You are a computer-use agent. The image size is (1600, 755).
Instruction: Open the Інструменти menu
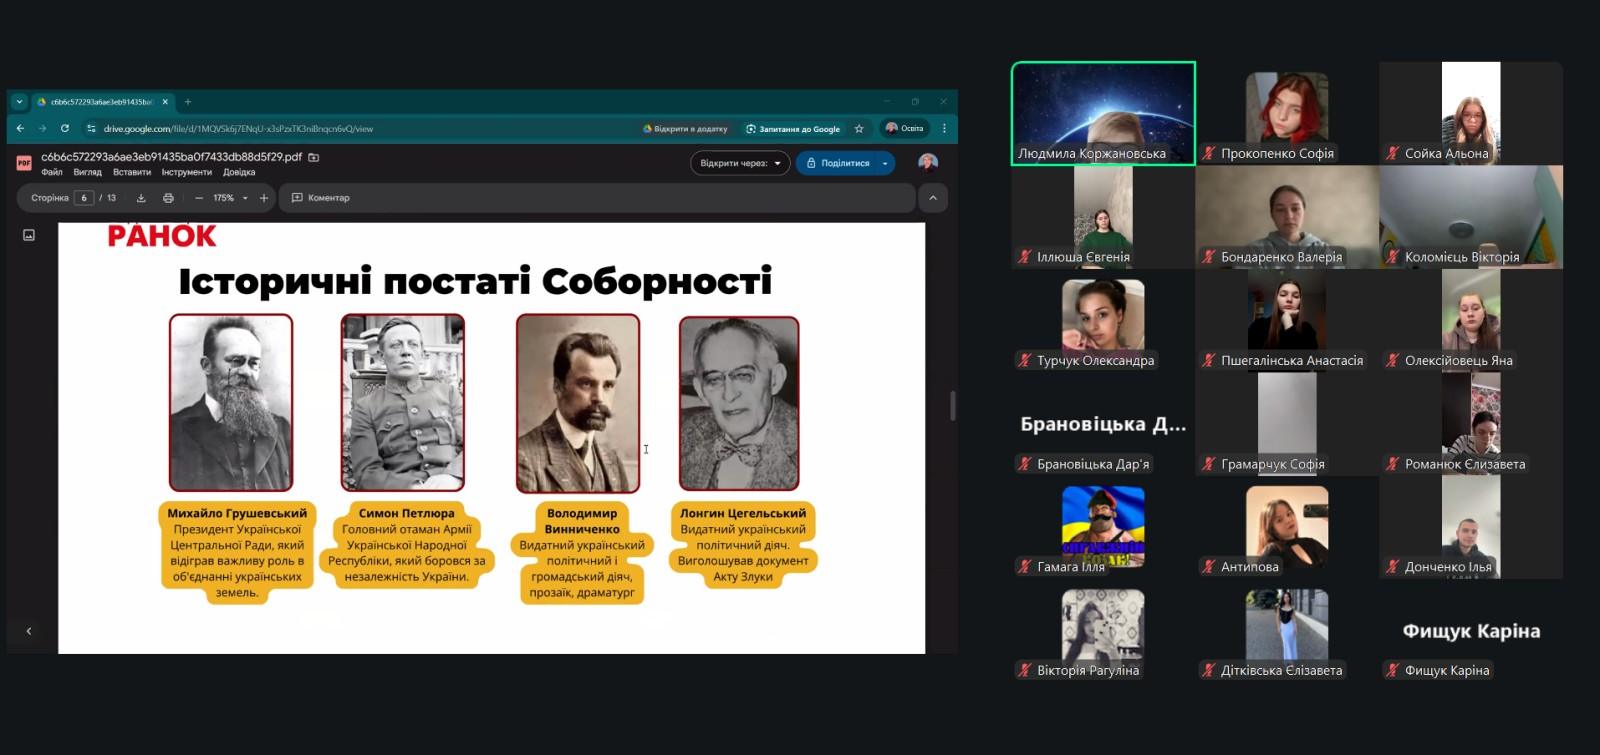coord(187,172)
